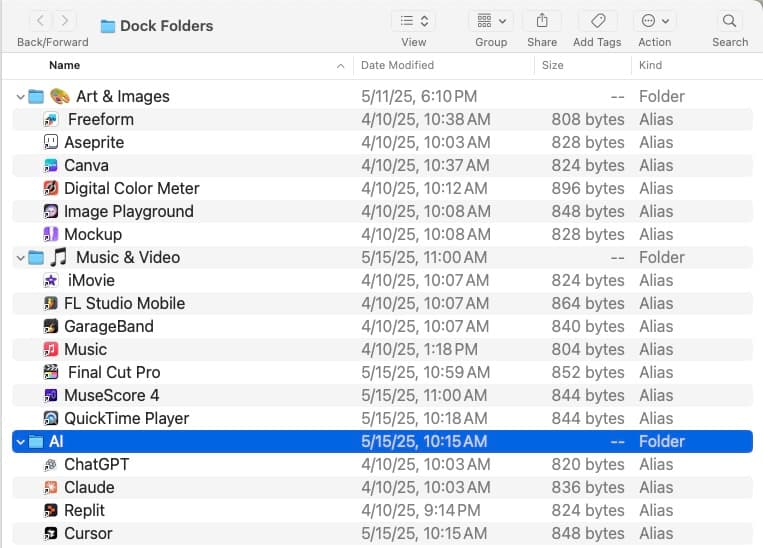763x548 pixels.
Task: Click the Add Tags icon
Action: [x=598, y=20]
